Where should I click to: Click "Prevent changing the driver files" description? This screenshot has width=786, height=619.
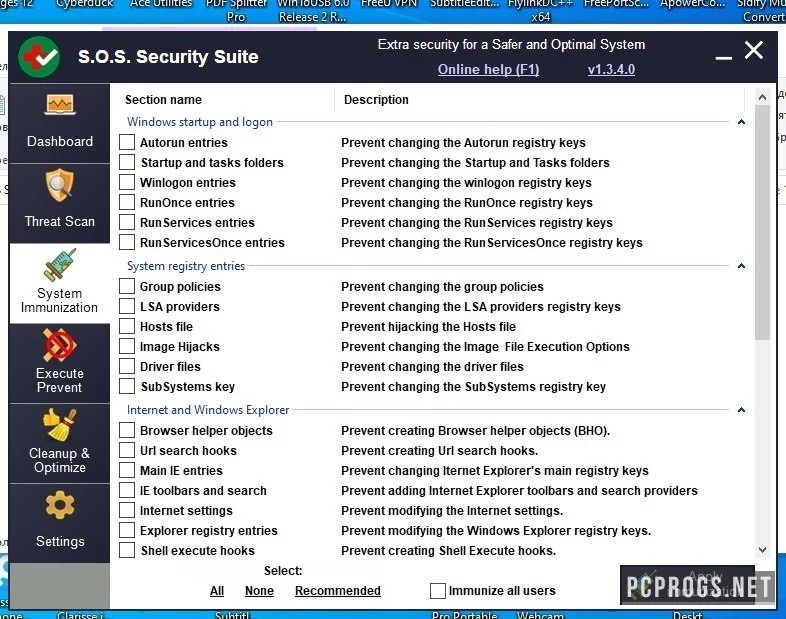(432, 367)
